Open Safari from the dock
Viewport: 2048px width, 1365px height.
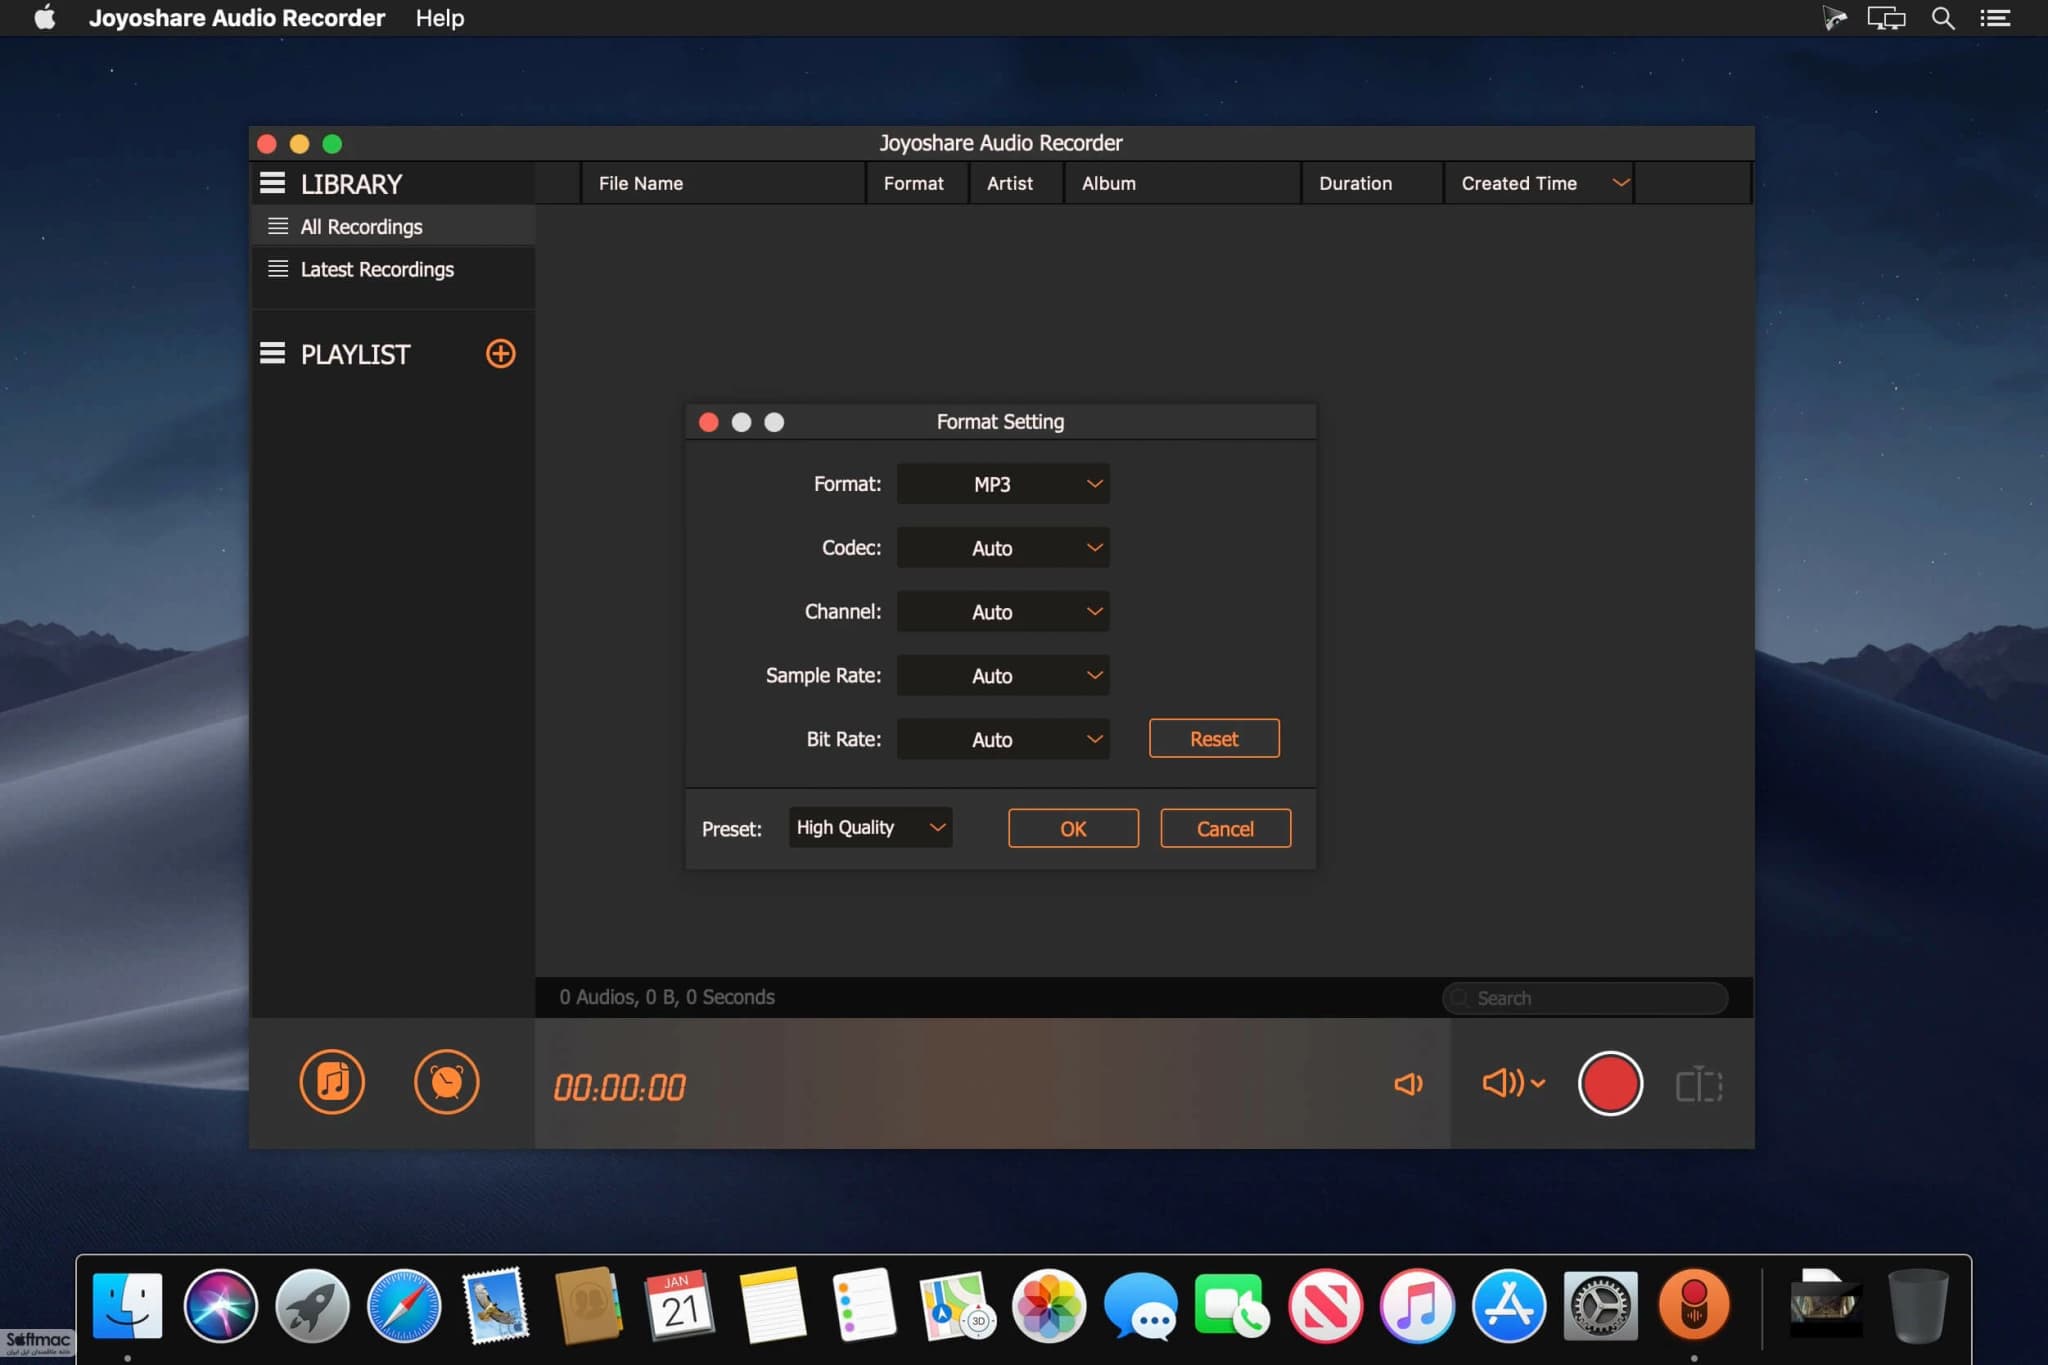[x=404, y=1306]
